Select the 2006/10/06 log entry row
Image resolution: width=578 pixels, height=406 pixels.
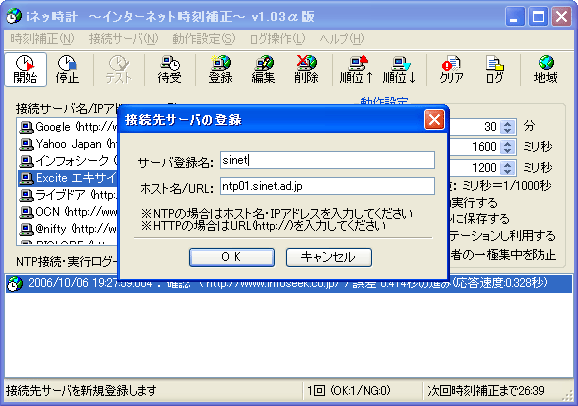coord(289,284)
